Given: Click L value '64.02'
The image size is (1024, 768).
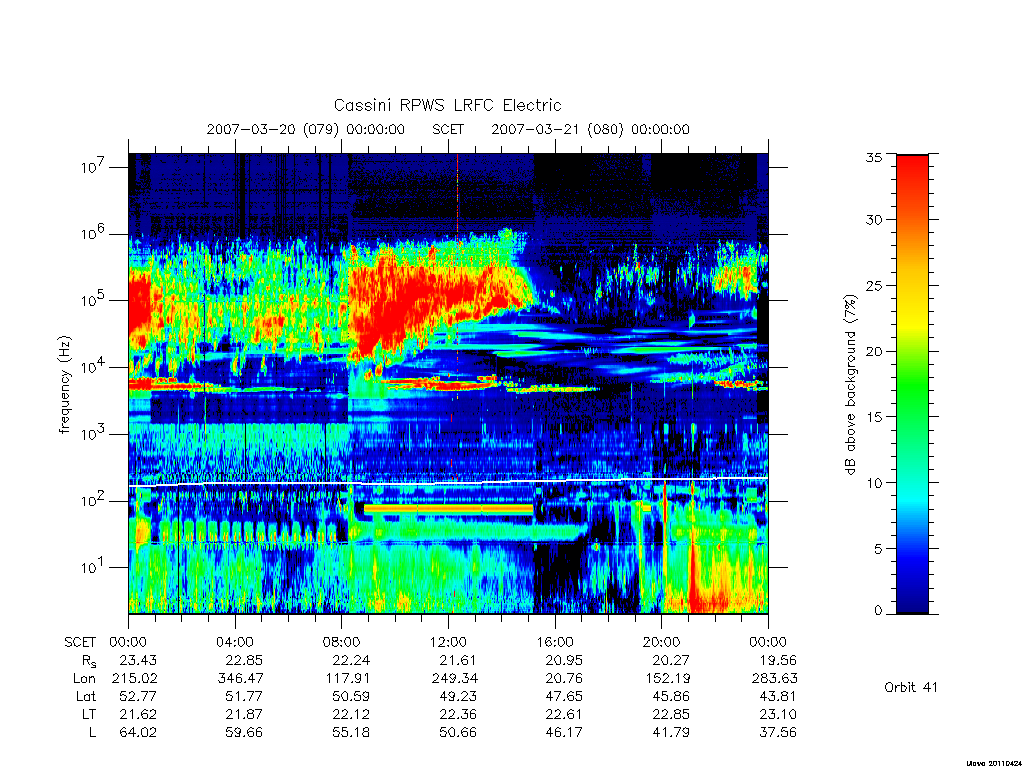Looking at the screenshot, I should [x=138, y=732].
